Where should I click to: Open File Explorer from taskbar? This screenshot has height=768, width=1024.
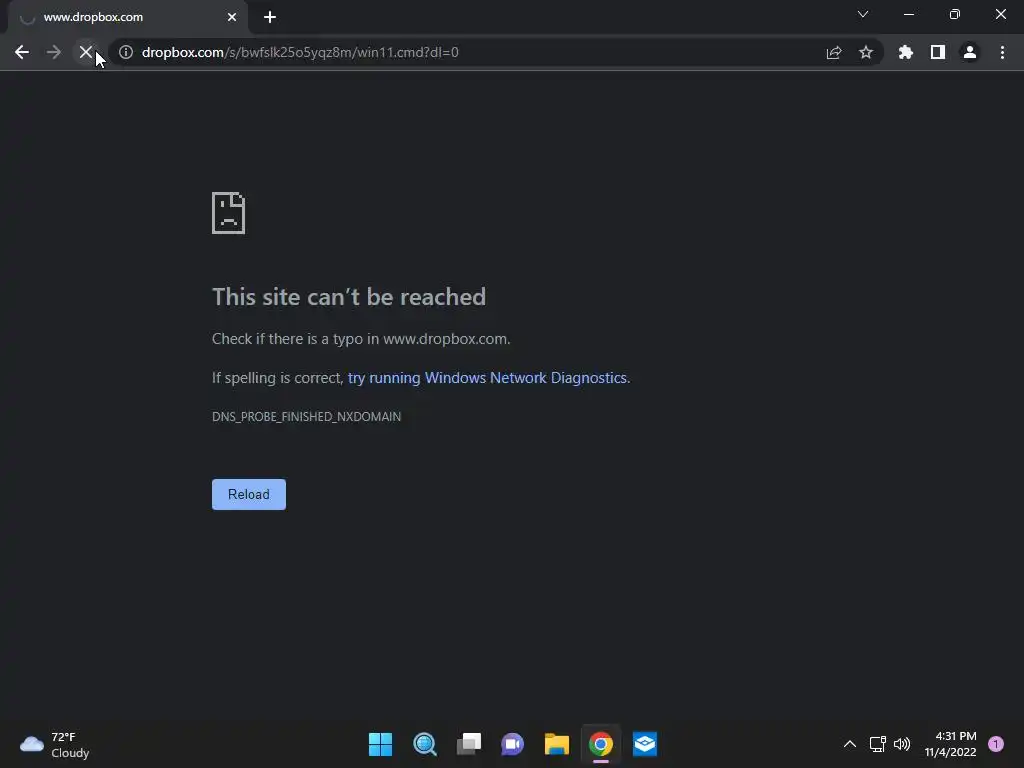(557, 744)
